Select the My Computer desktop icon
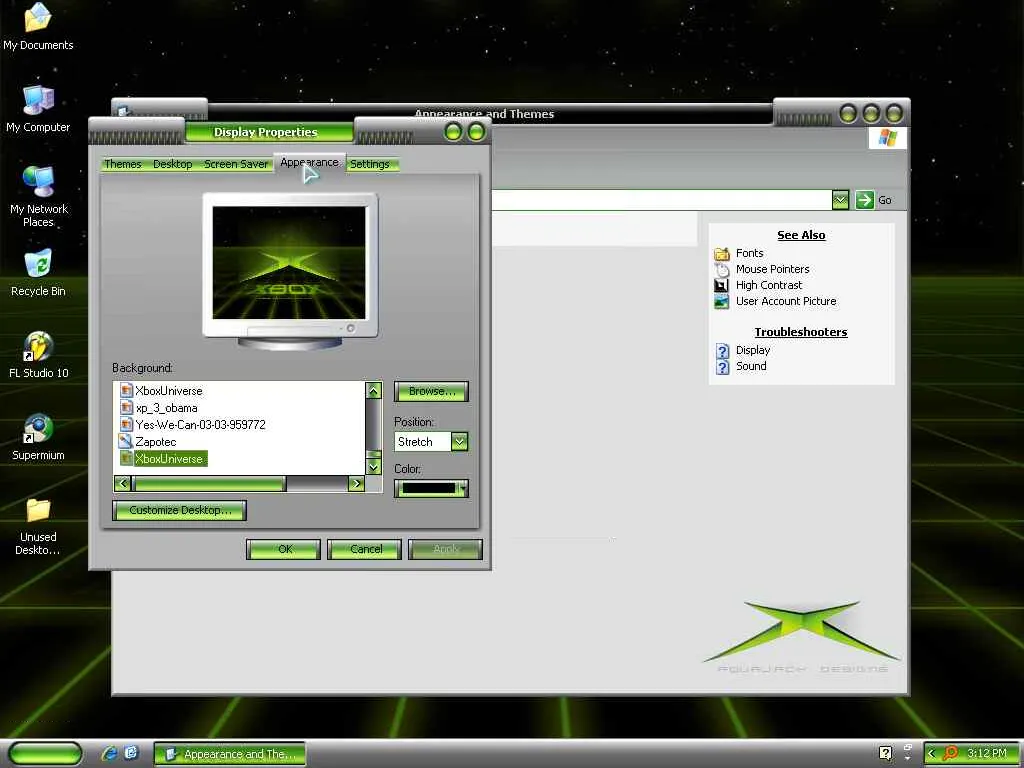Image resolution: width=1024 pixels, height=768 pixels. pyautogui.click(x=38, y=108)
